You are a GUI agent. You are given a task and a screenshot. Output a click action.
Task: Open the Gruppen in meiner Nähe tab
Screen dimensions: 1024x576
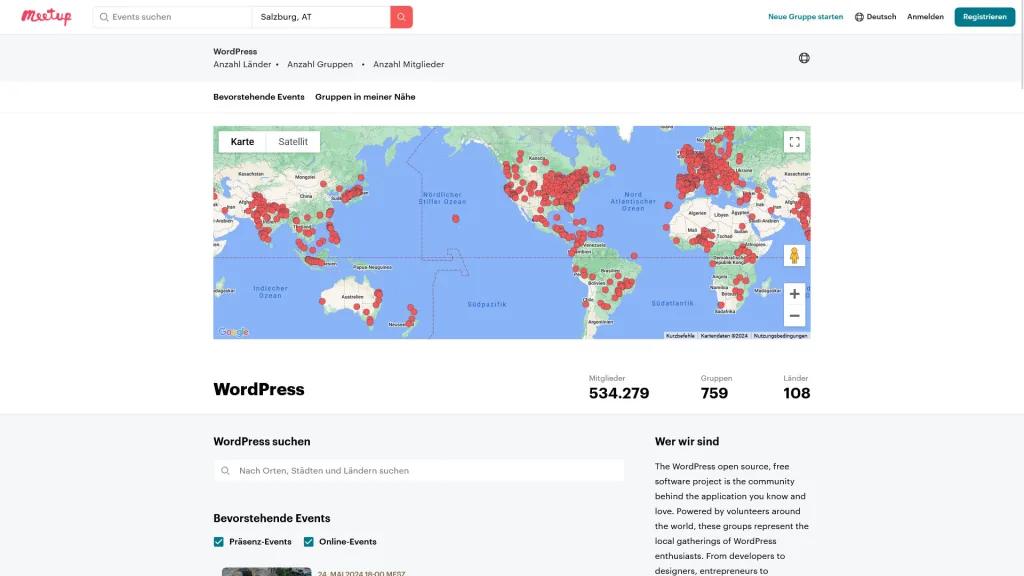(365, 97)
